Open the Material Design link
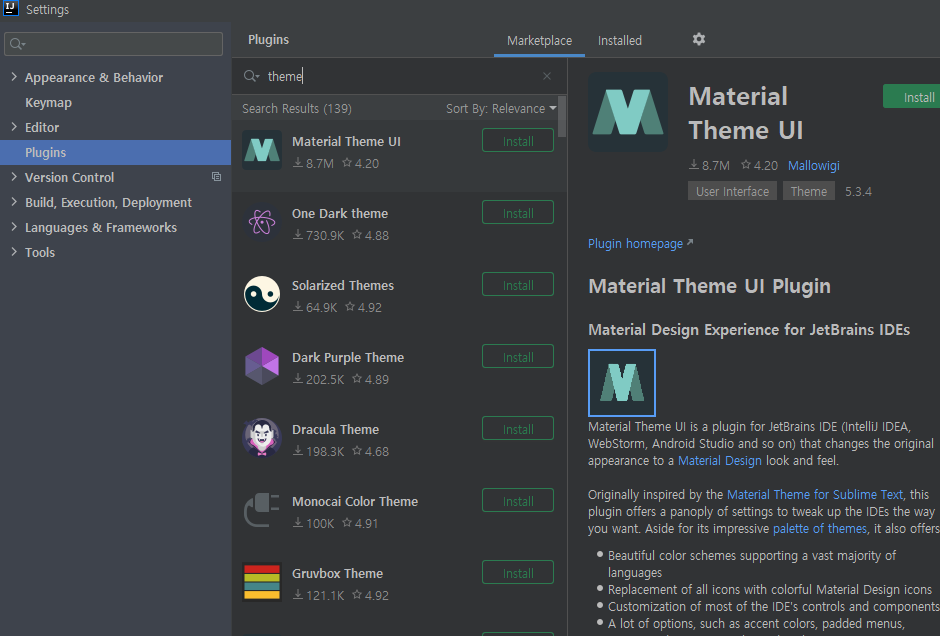Screen dimensions: 940x636 [719, 460]
